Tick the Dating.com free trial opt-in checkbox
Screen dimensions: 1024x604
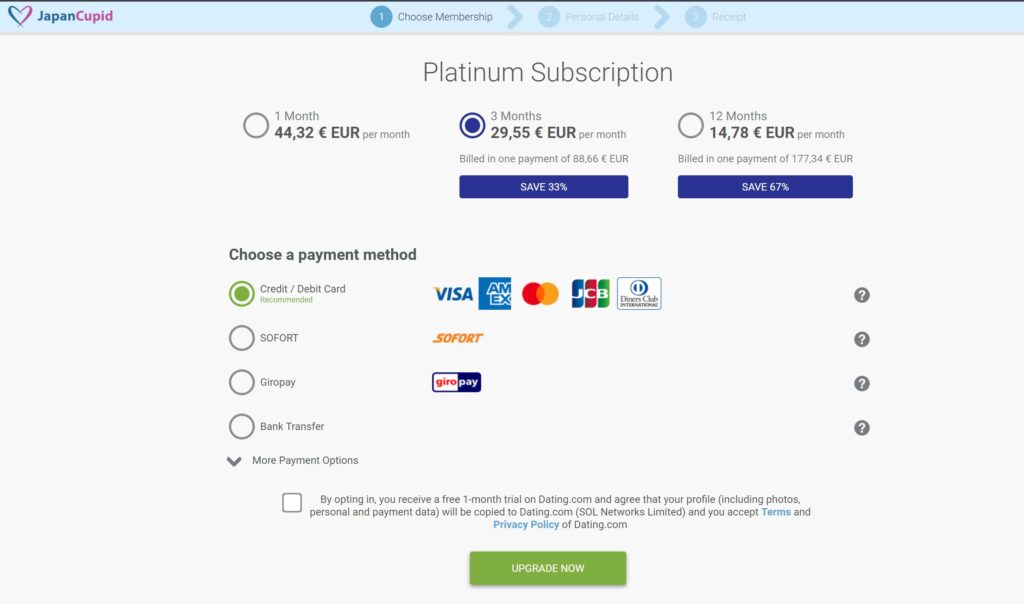292,503
